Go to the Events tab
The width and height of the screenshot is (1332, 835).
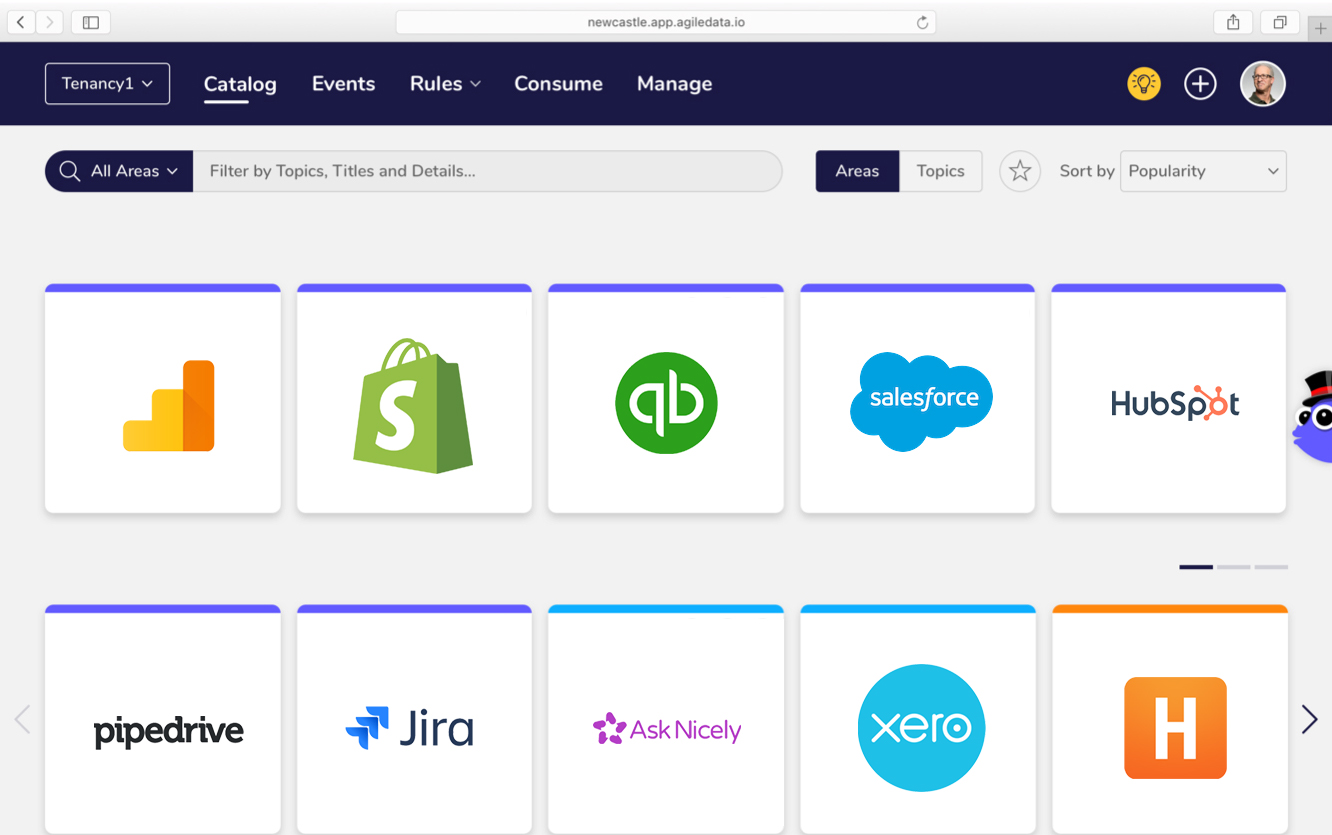coord(343,84)
